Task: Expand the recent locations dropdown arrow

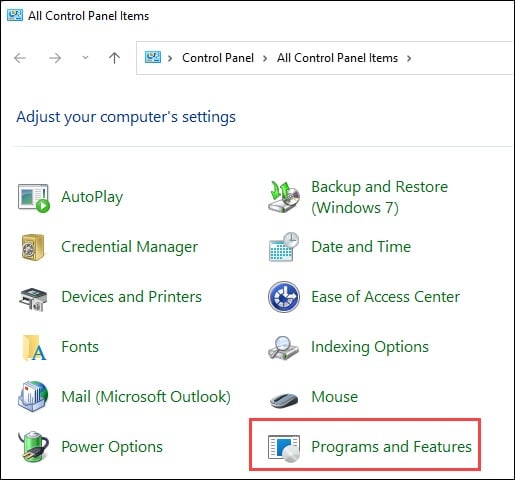Action: click(x=85, y=58)
